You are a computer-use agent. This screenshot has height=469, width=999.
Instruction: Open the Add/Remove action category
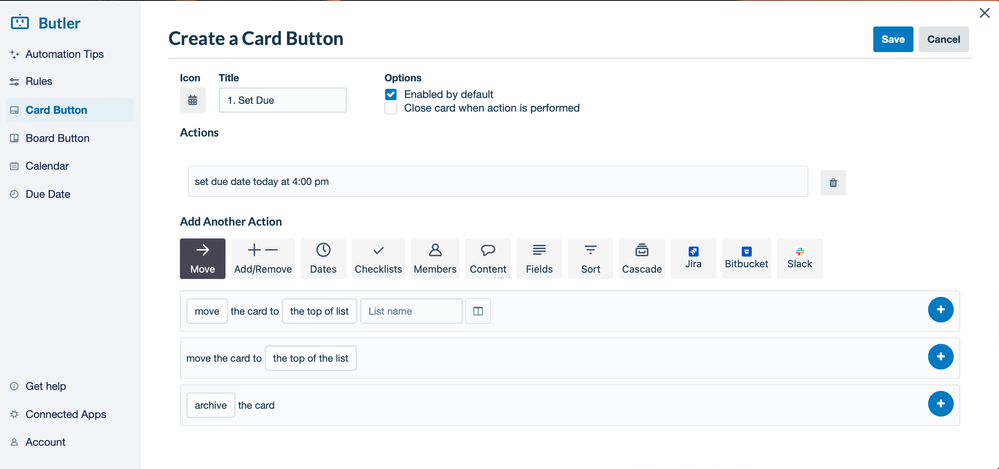263,259
